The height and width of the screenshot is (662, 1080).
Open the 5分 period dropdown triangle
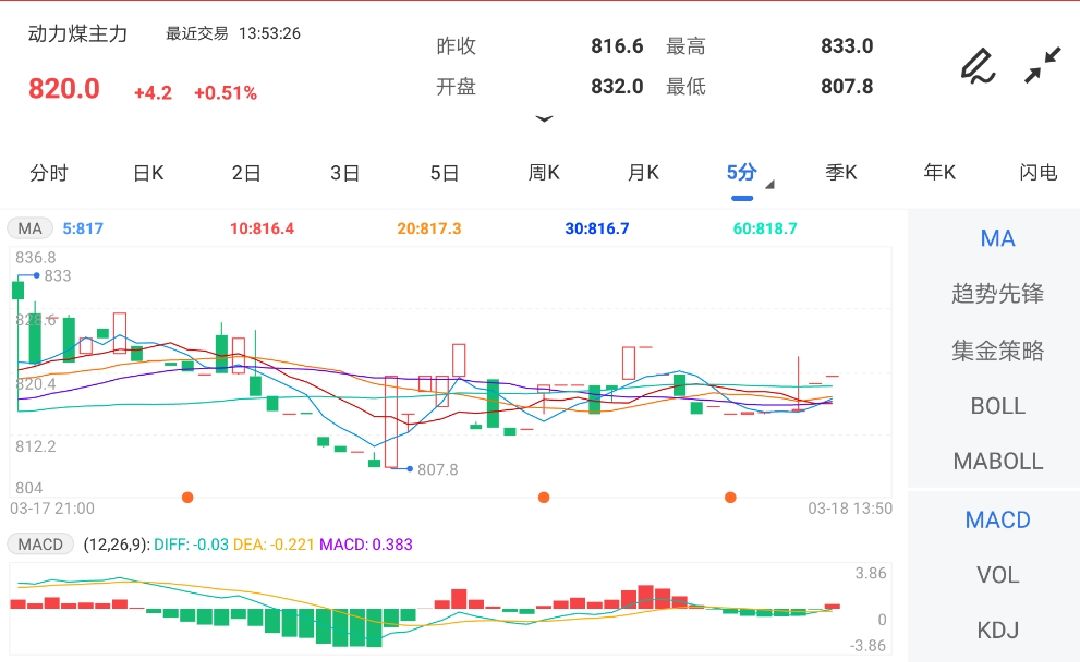770,184
